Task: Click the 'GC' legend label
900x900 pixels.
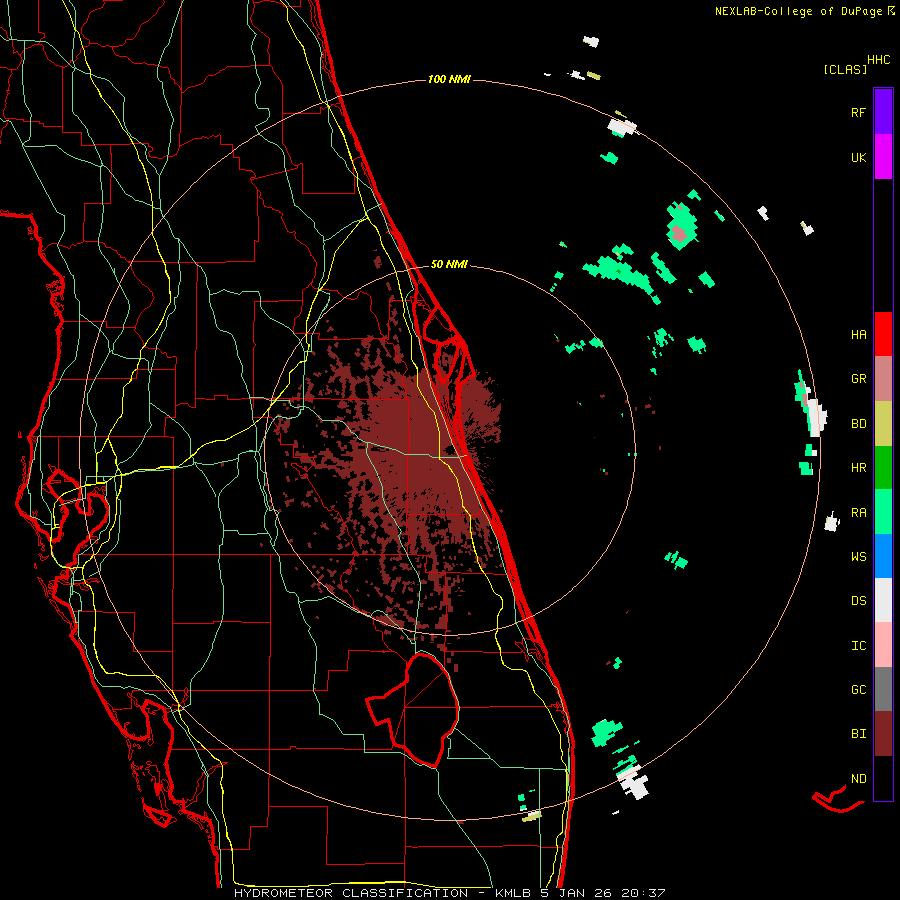Action: click(858, 690)
